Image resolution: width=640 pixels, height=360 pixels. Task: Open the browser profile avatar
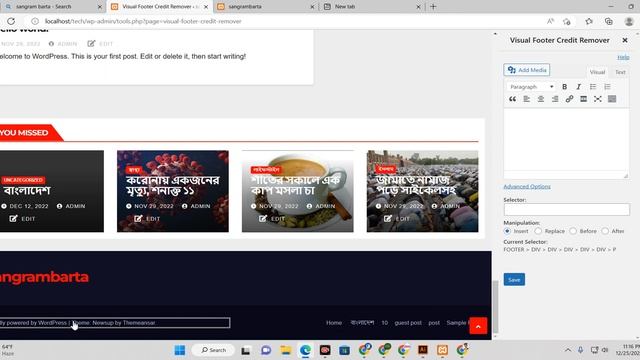(x=629, y=21)
